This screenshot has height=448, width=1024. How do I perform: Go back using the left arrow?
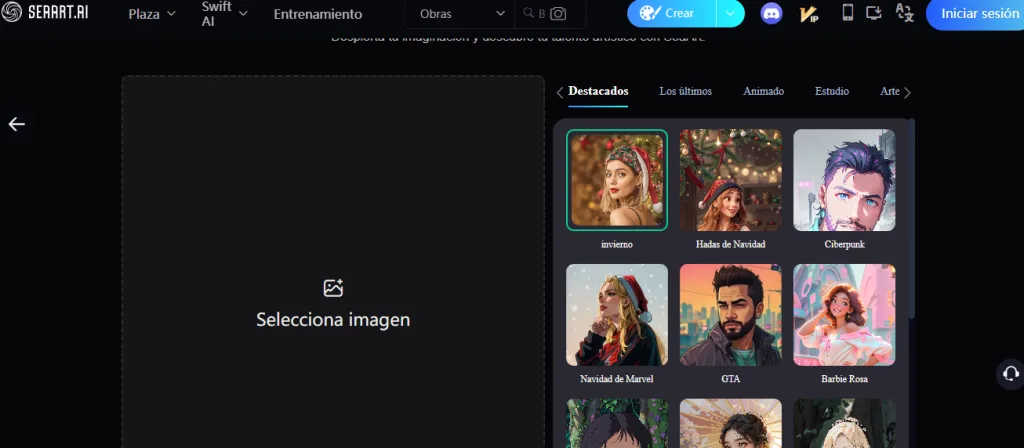[16, 124]
